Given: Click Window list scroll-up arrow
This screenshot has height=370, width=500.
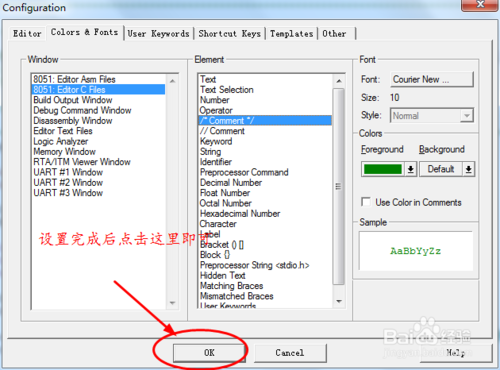Looking at the screenshot, I should point(172,81).
